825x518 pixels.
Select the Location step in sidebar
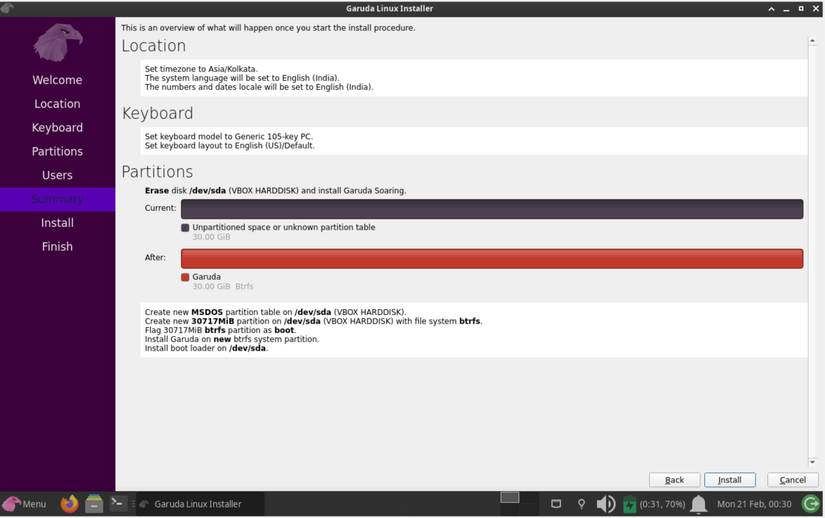click(57, 104)
